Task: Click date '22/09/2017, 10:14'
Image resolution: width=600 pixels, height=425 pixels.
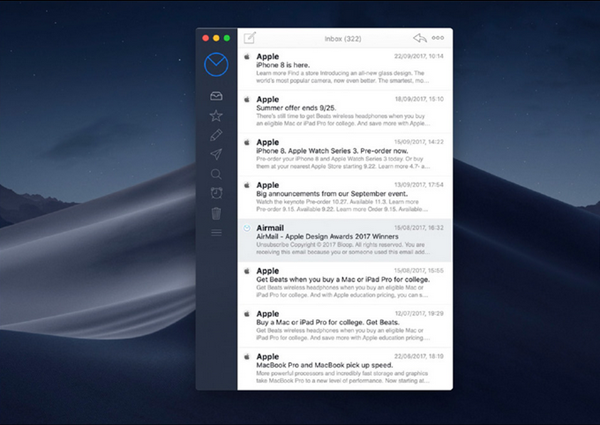Action: (419, 56)
